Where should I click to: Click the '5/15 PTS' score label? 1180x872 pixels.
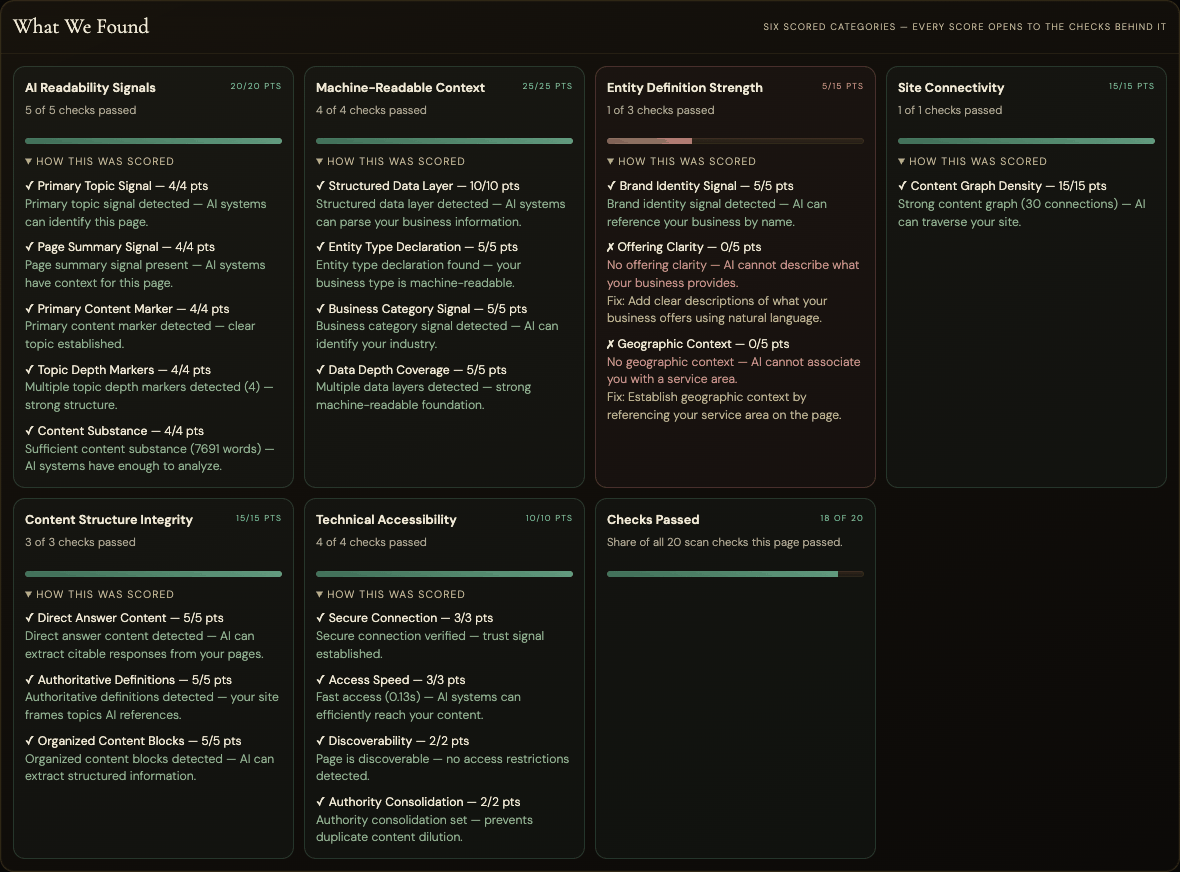843,87
